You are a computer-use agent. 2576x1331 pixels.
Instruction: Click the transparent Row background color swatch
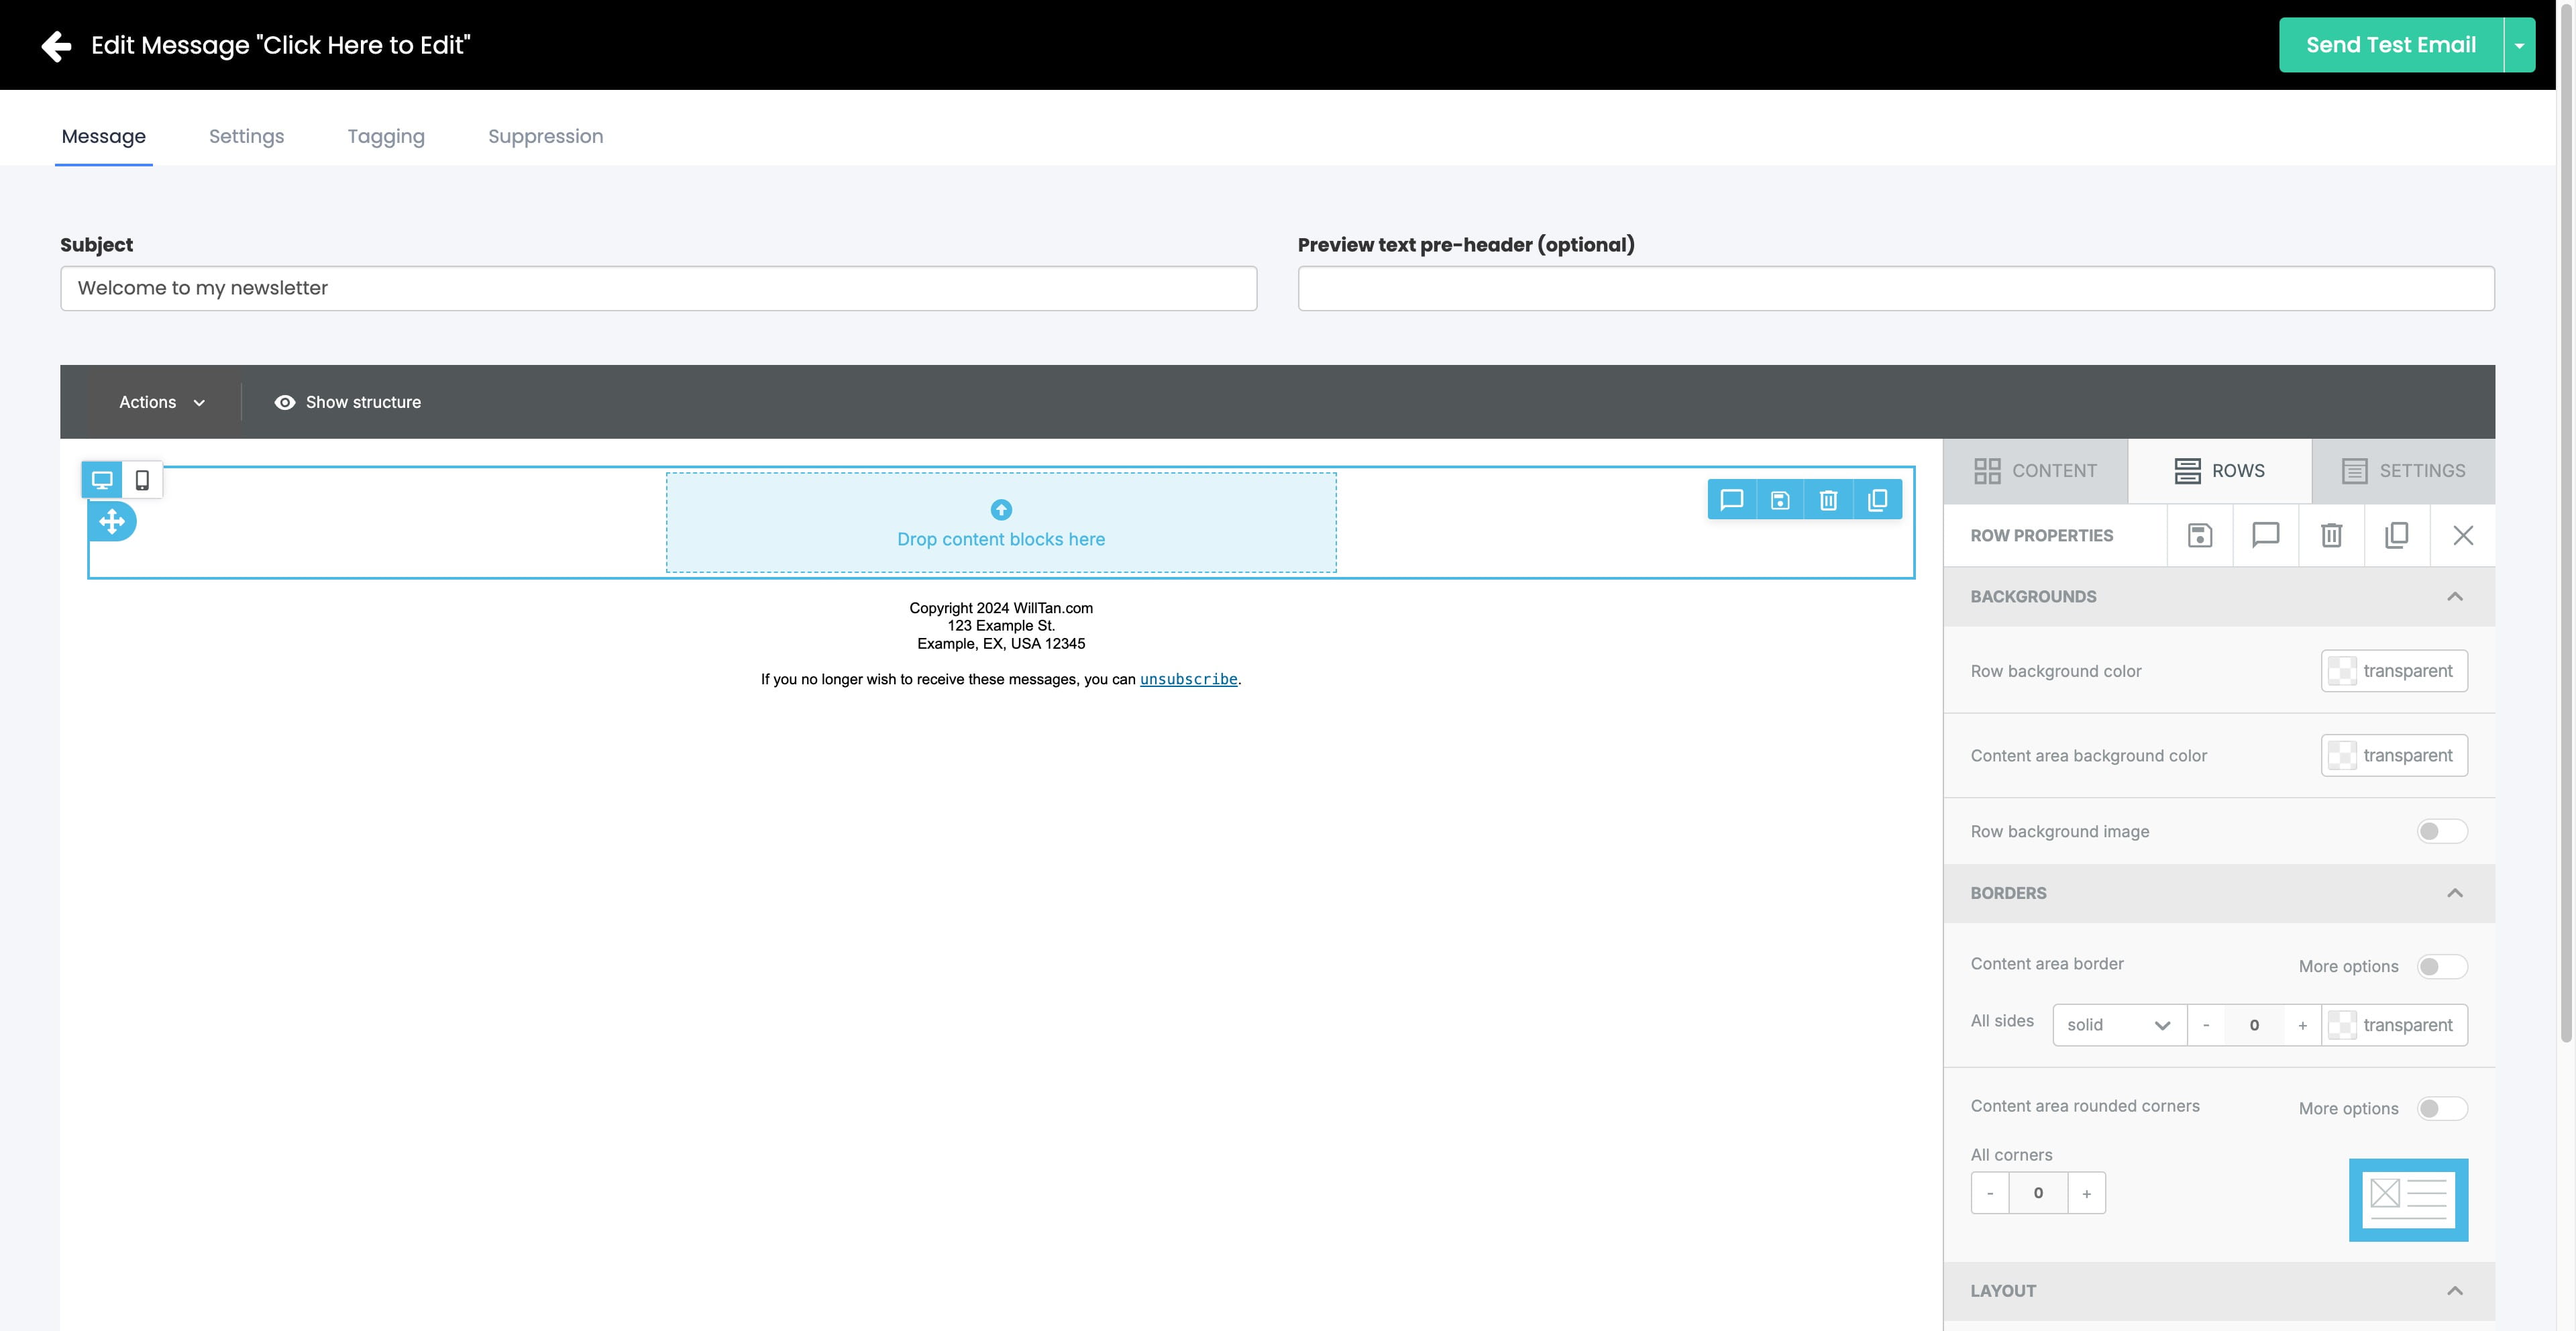click(x=2394, y=670)
